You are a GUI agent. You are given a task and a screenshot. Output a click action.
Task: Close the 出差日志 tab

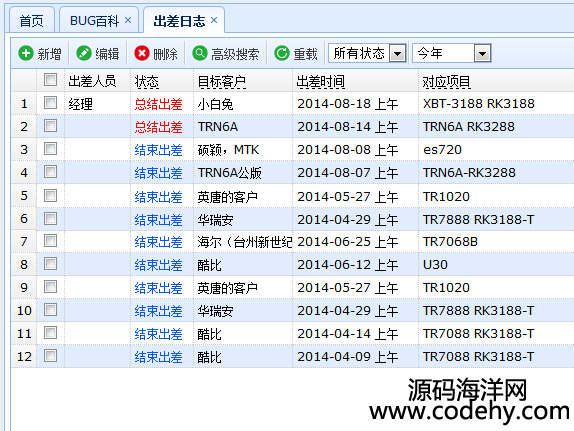[x=214, y=20]
